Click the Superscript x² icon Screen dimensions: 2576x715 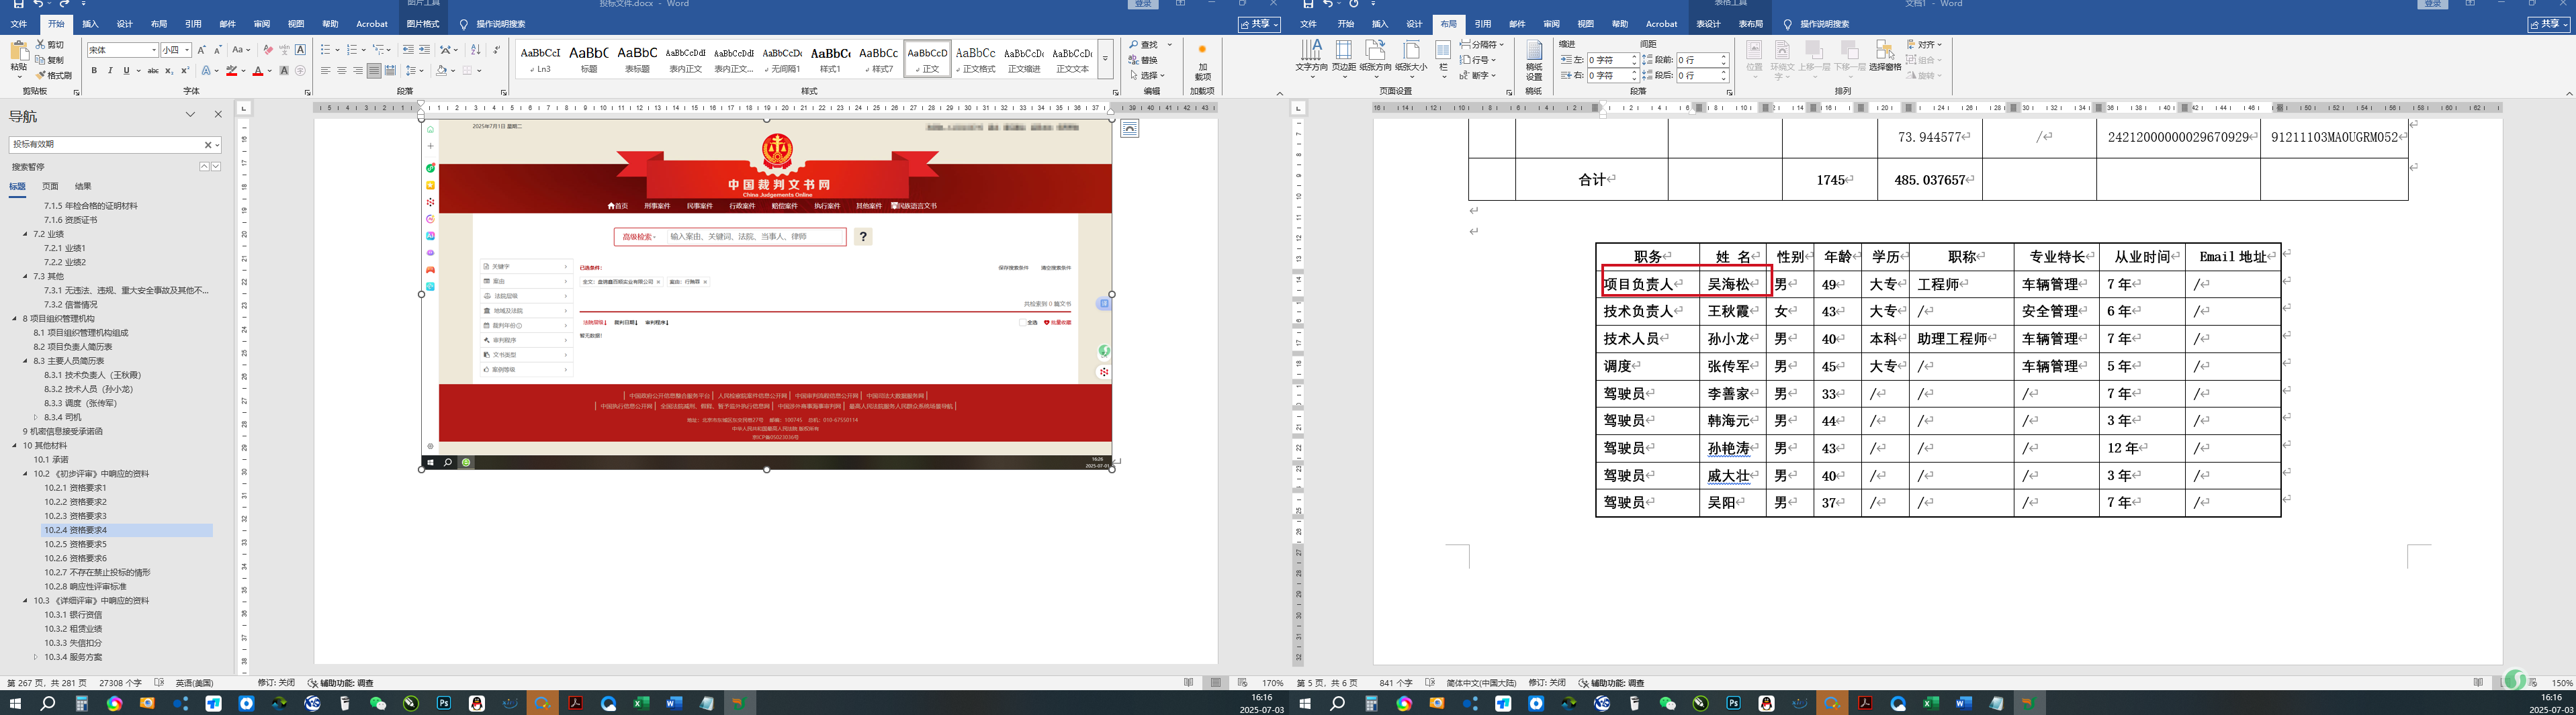pos(185,71)
